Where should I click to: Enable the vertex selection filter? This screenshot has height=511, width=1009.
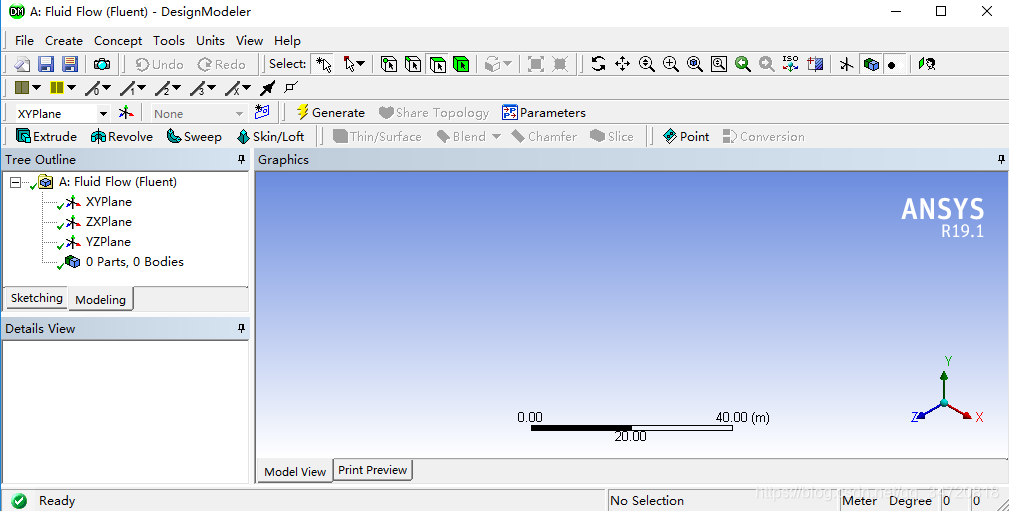389,64
